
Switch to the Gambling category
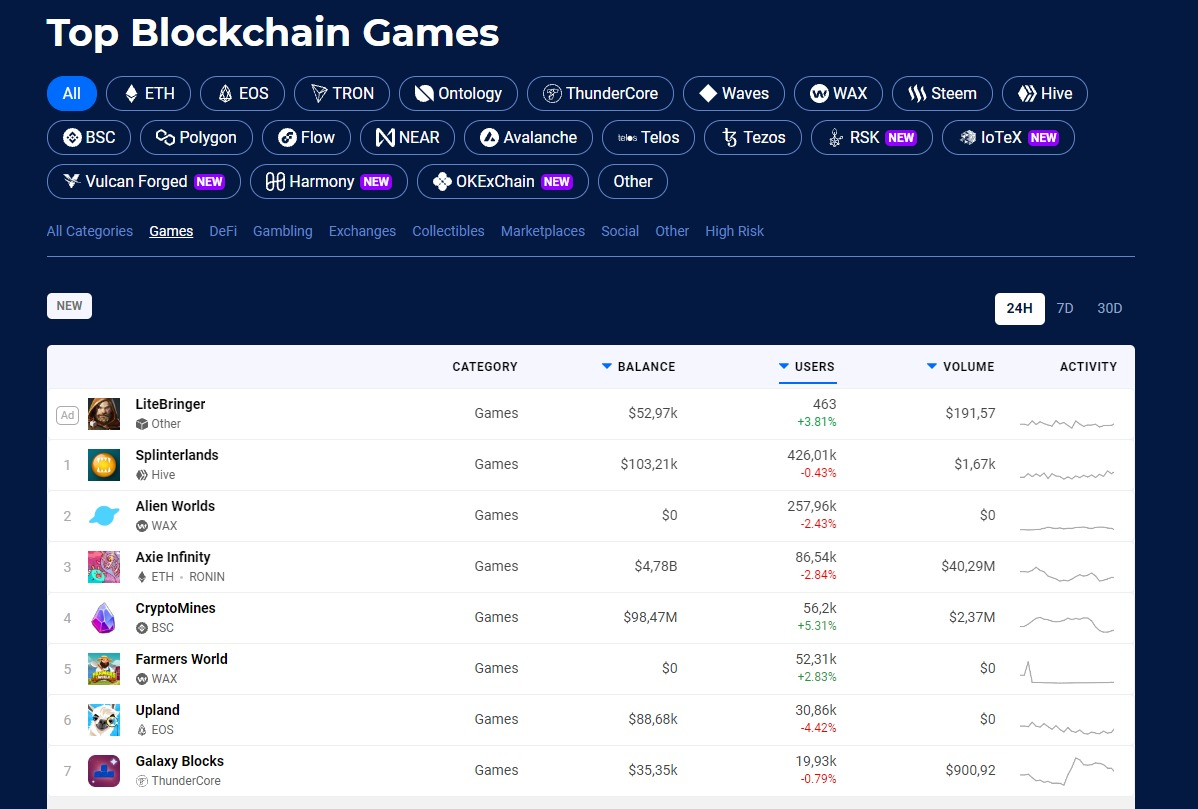(x=283, y=231)
